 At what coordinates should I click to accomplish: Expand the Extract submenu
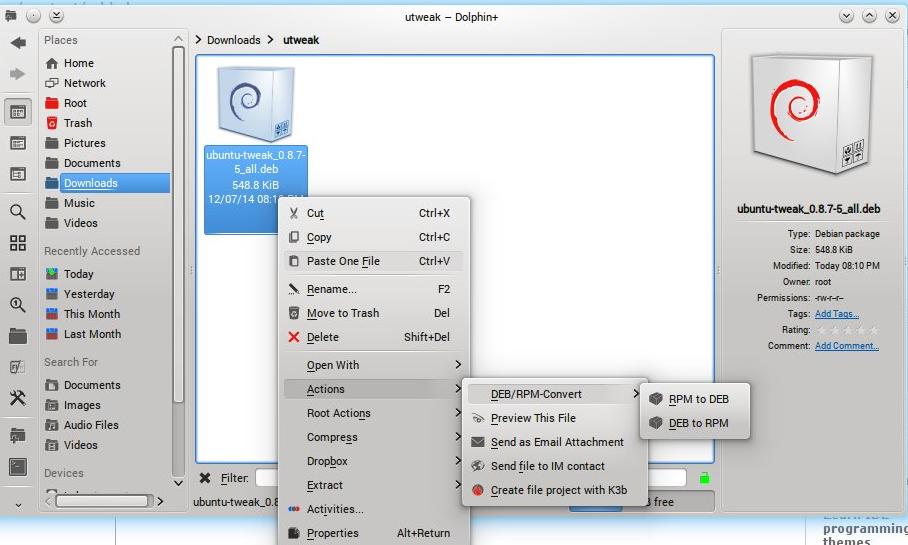374,485
